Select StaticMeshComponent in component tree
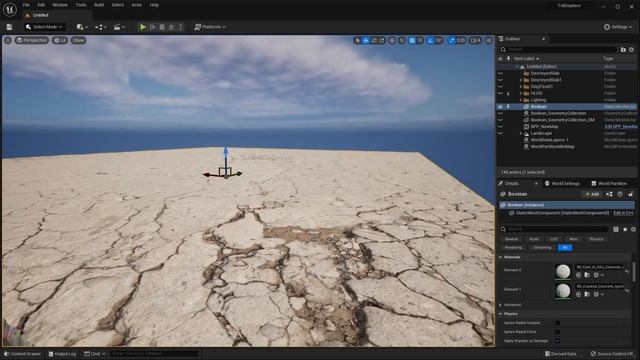The image size is (640, 360). [x=562, y=213]
